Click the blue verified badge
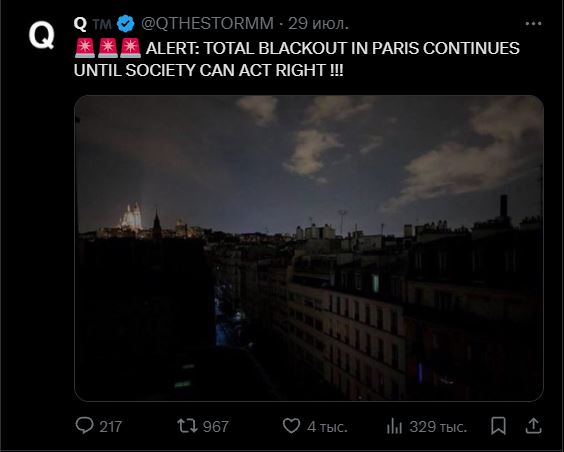564x452 pixels. click(x=126, y=24)
